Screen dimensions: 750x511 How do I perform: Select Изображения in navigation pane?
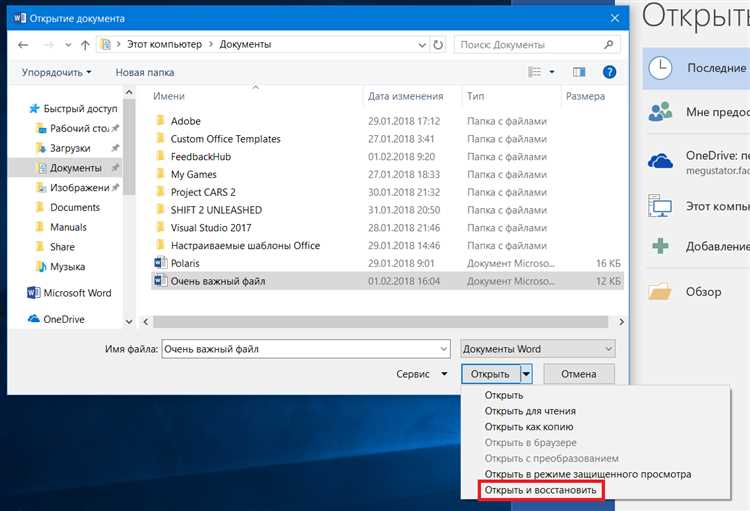77,188
